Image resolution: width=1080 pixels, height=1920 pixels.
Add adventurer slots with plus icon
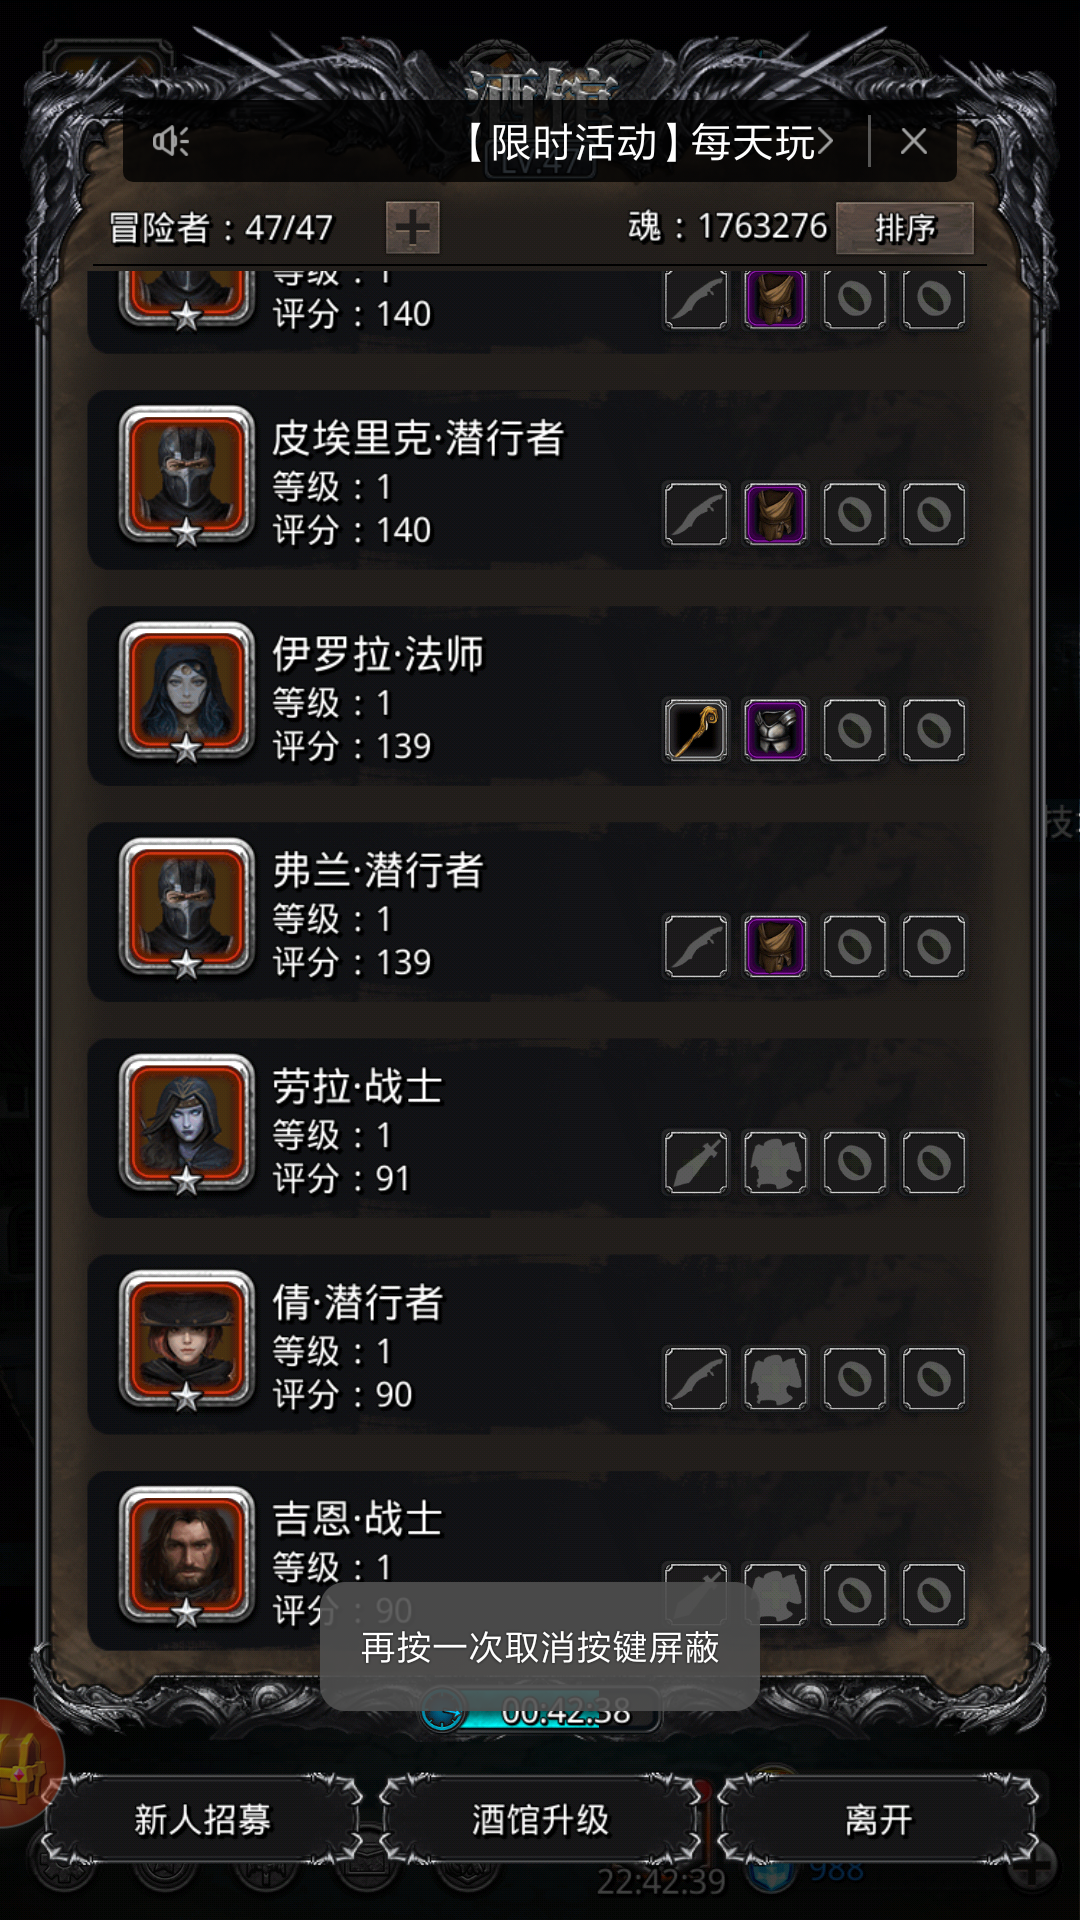413,227
